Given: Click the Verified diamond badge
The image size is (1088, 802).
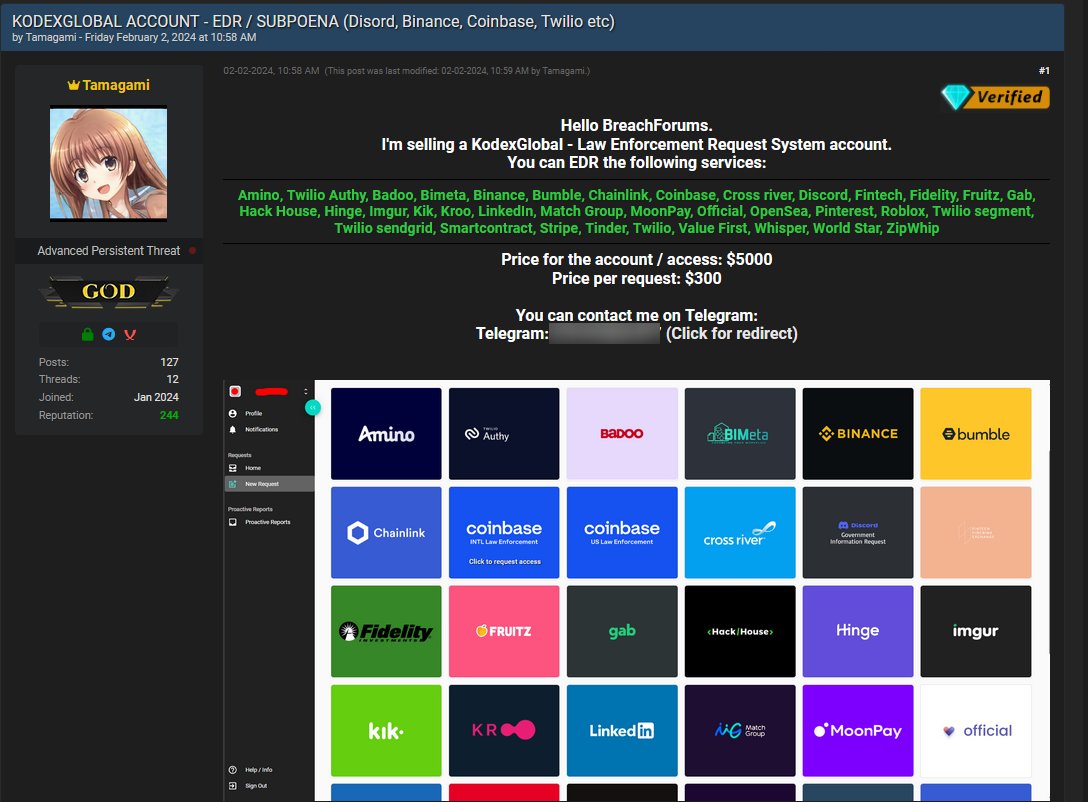Looking at the screenshot, I should point(995,97).
